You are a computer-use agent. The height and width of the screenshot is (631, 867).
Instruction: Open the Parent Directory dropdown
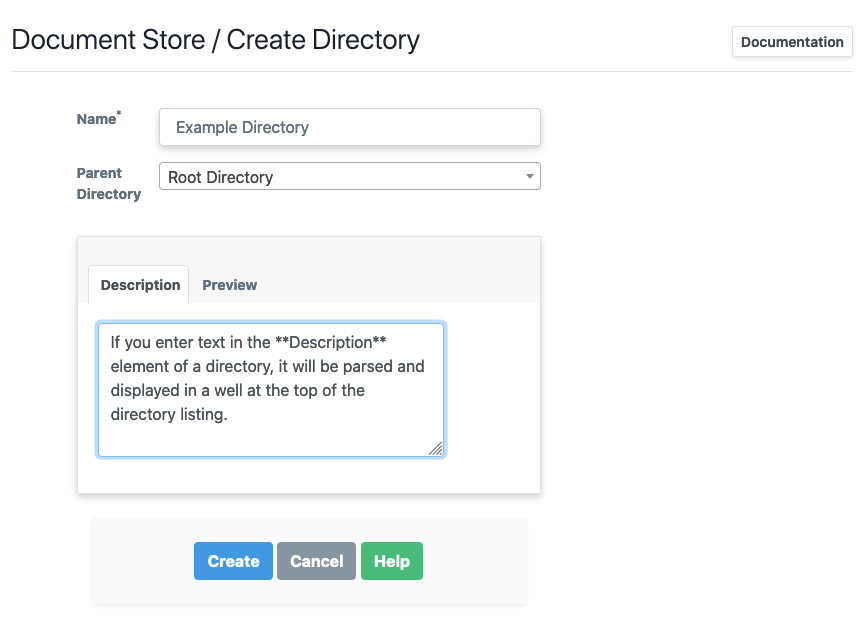pyautogui.click(x=349, y=176)
